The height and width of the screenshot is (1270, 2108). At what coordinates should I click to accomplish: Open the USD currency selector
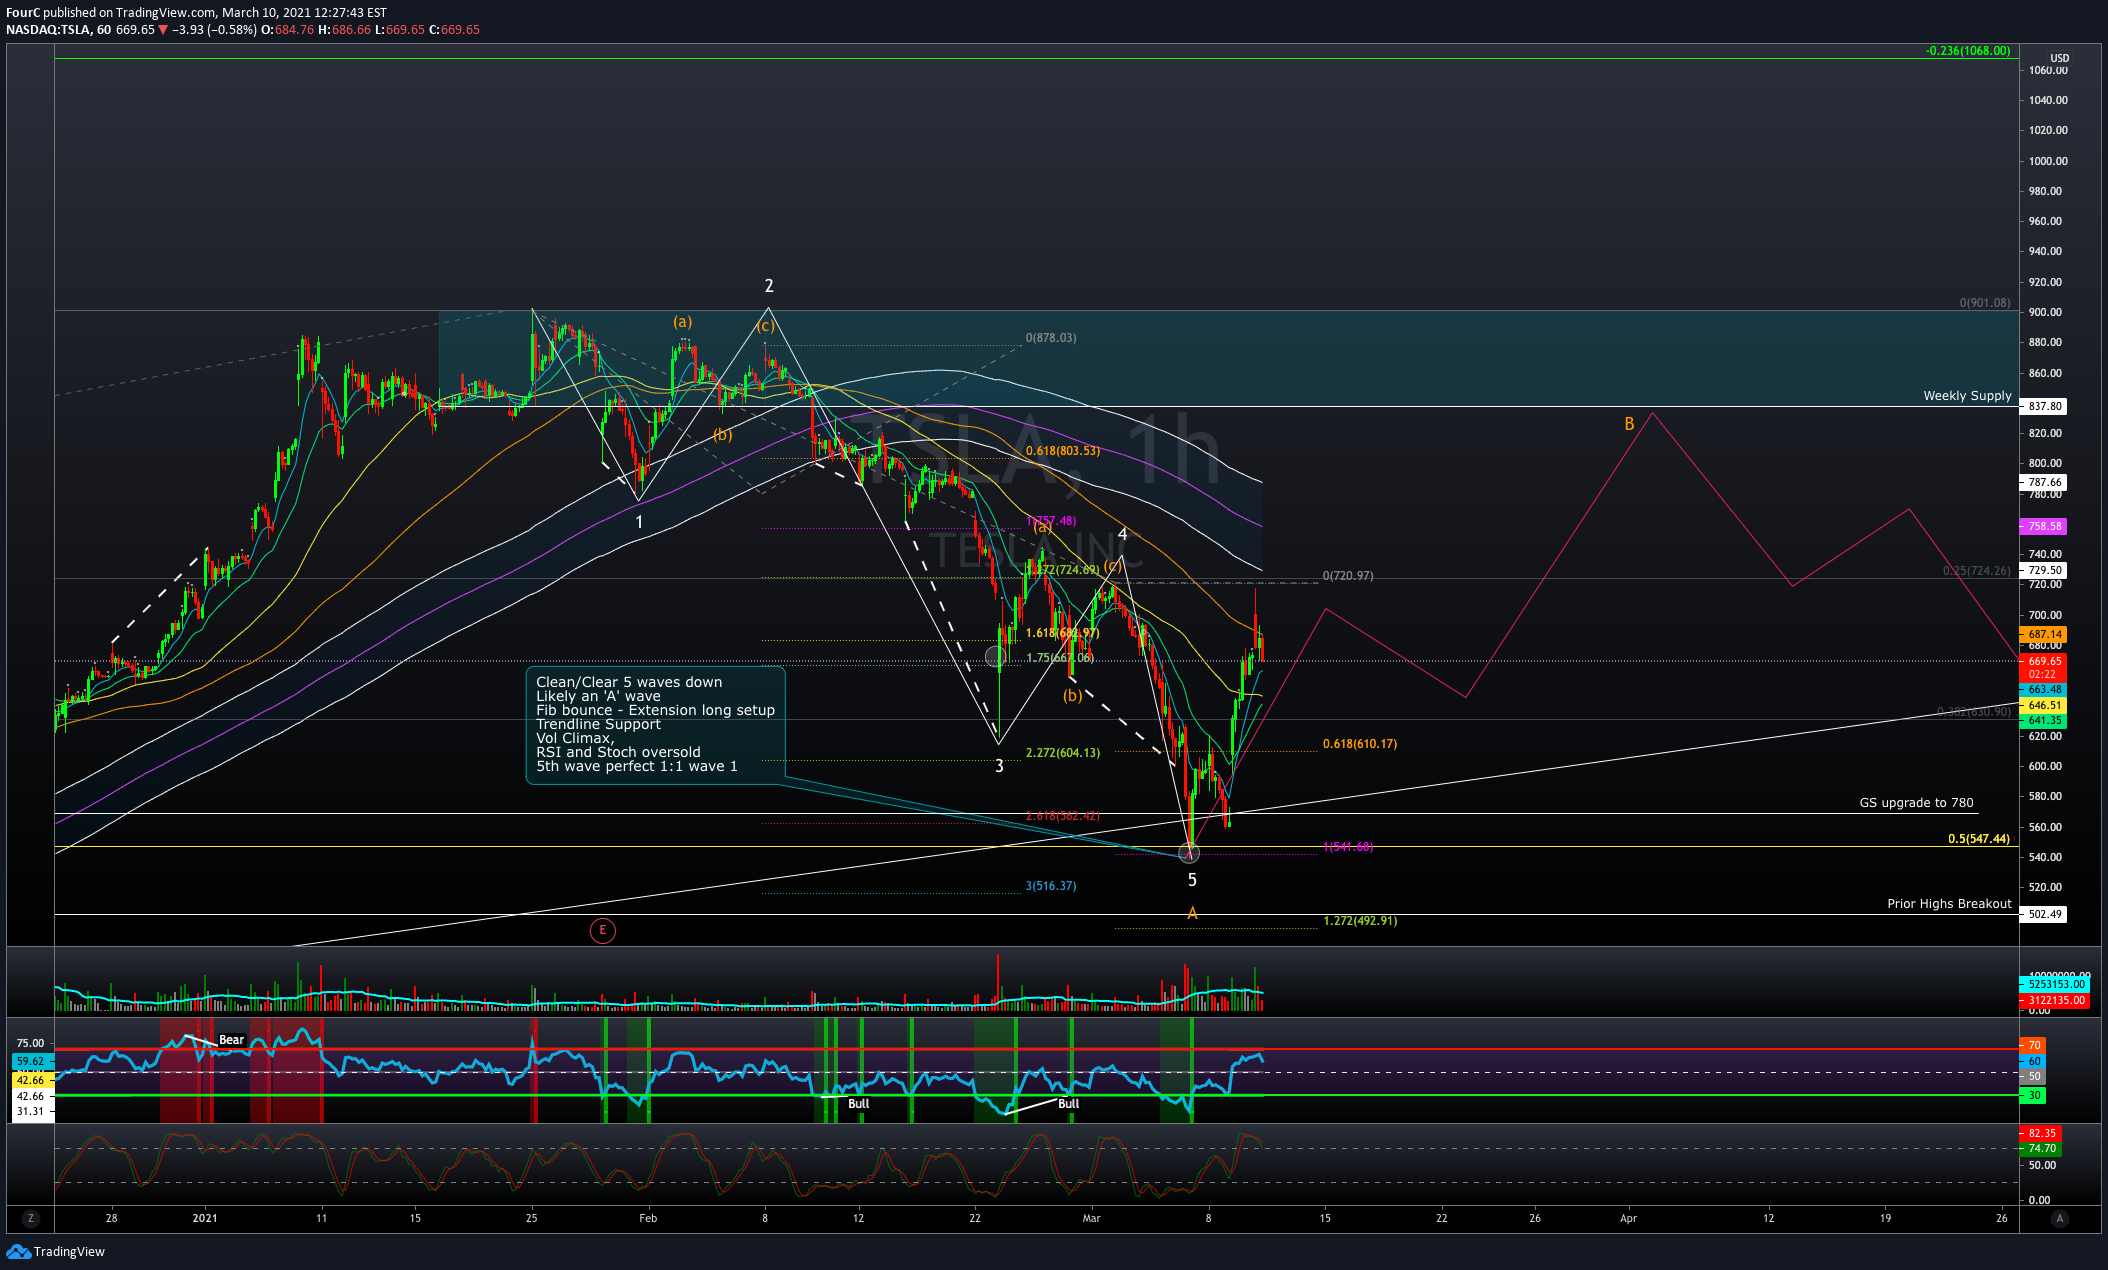pos(2060,58)
